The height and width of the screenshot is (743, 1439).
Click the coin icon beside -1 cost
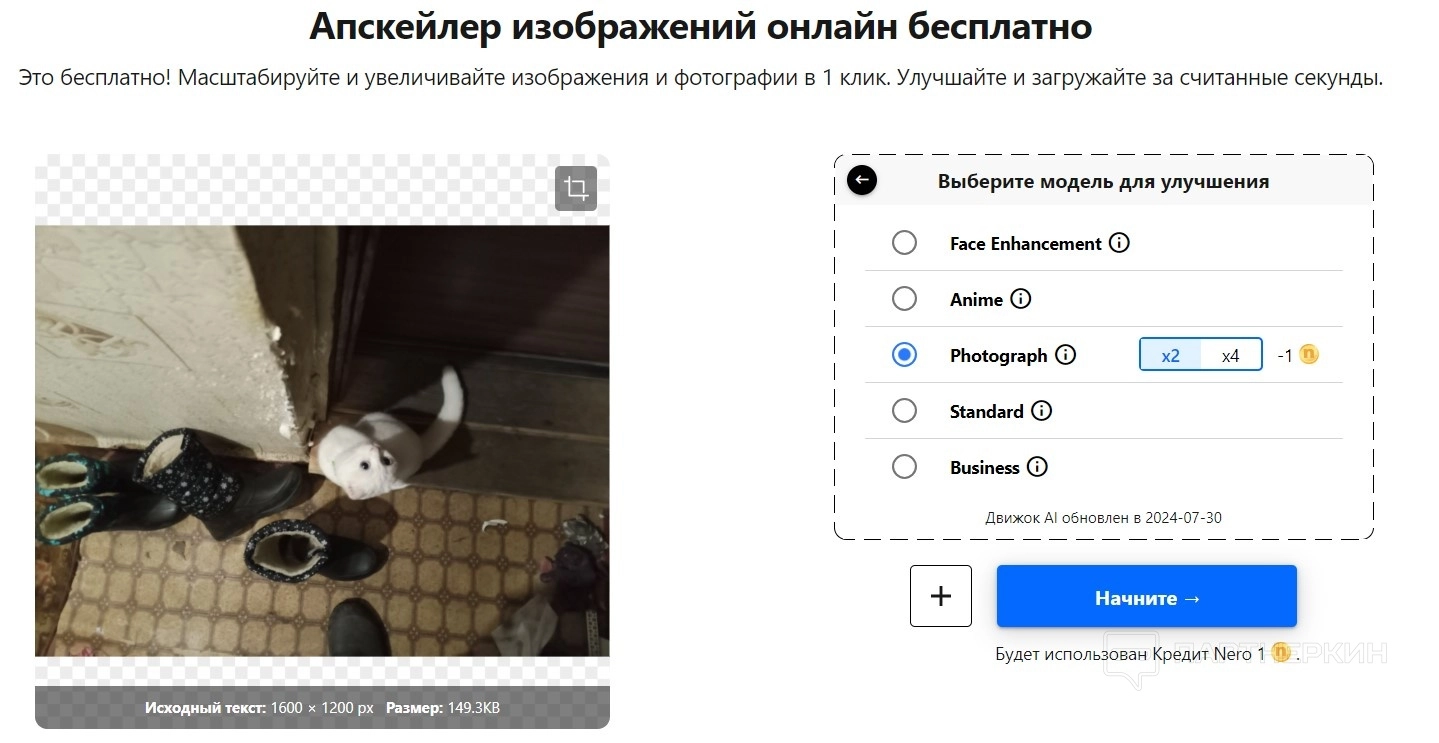pyautogui.click(x=1309, y=354)
